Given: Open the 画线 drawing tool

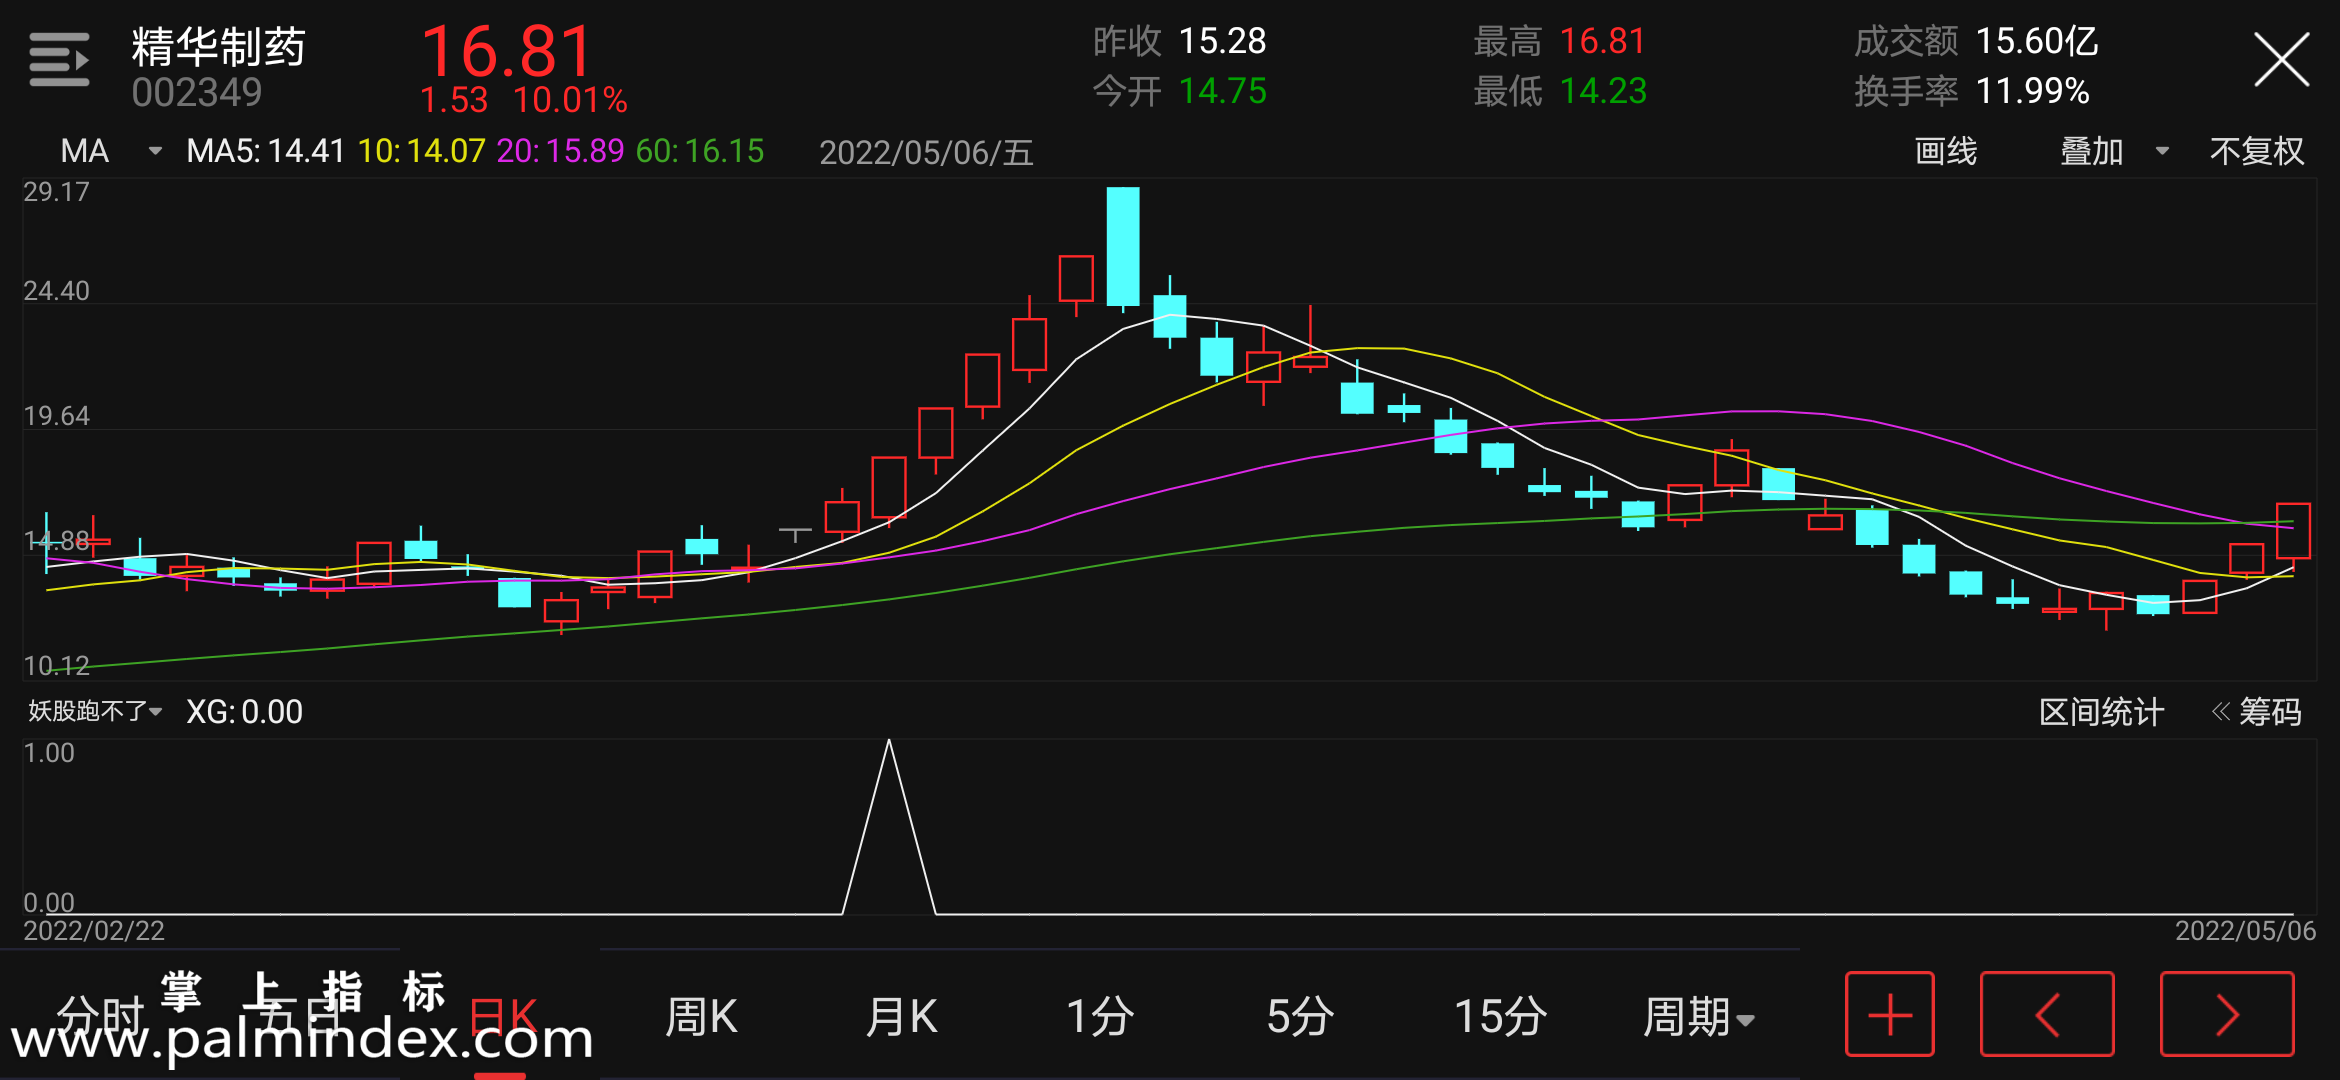Looking at the screenshot, I should click(x=1945, y=151).
